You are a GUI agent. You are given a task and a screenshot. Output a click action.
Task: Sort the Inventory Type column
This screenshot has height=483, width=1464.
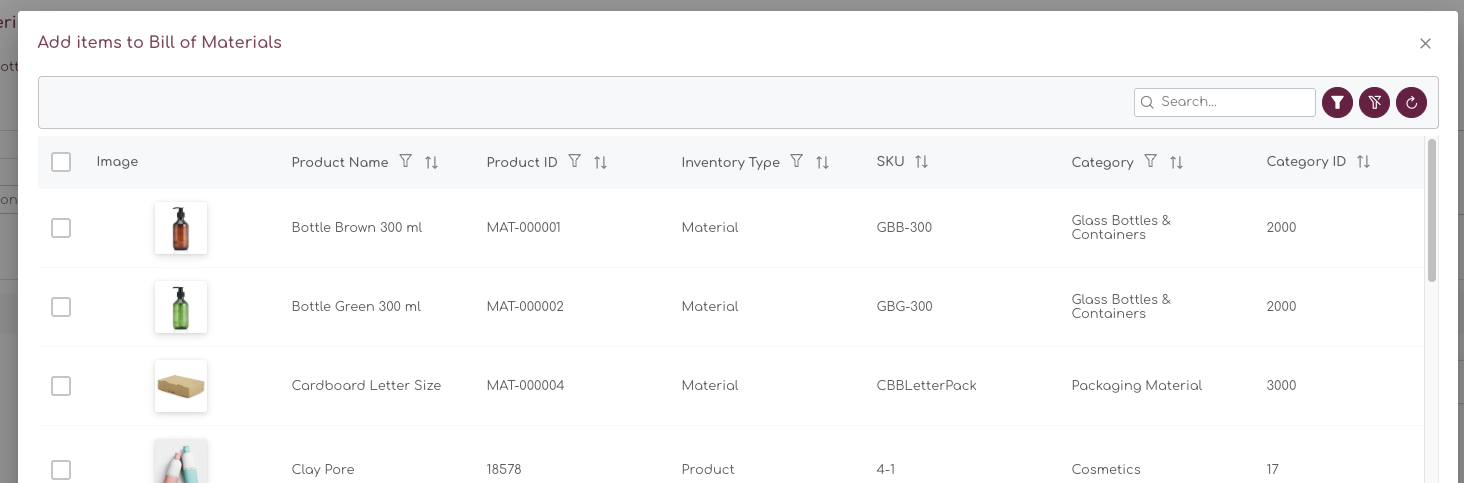pyautogui.click(x=822, y=162)
